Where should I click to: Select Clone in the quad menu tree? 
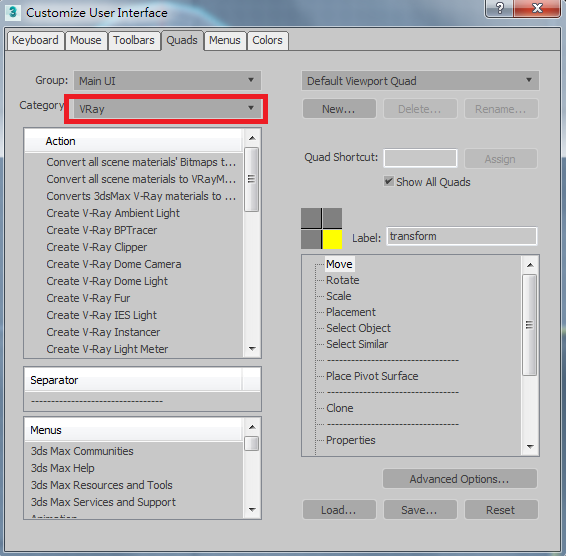point(340,408)
